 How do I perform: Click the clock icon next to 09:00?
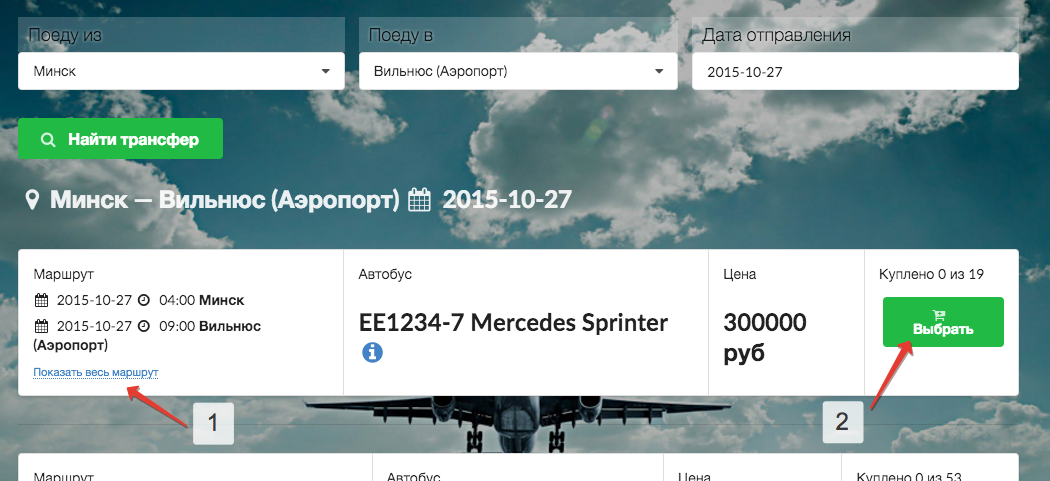[143, 326]
